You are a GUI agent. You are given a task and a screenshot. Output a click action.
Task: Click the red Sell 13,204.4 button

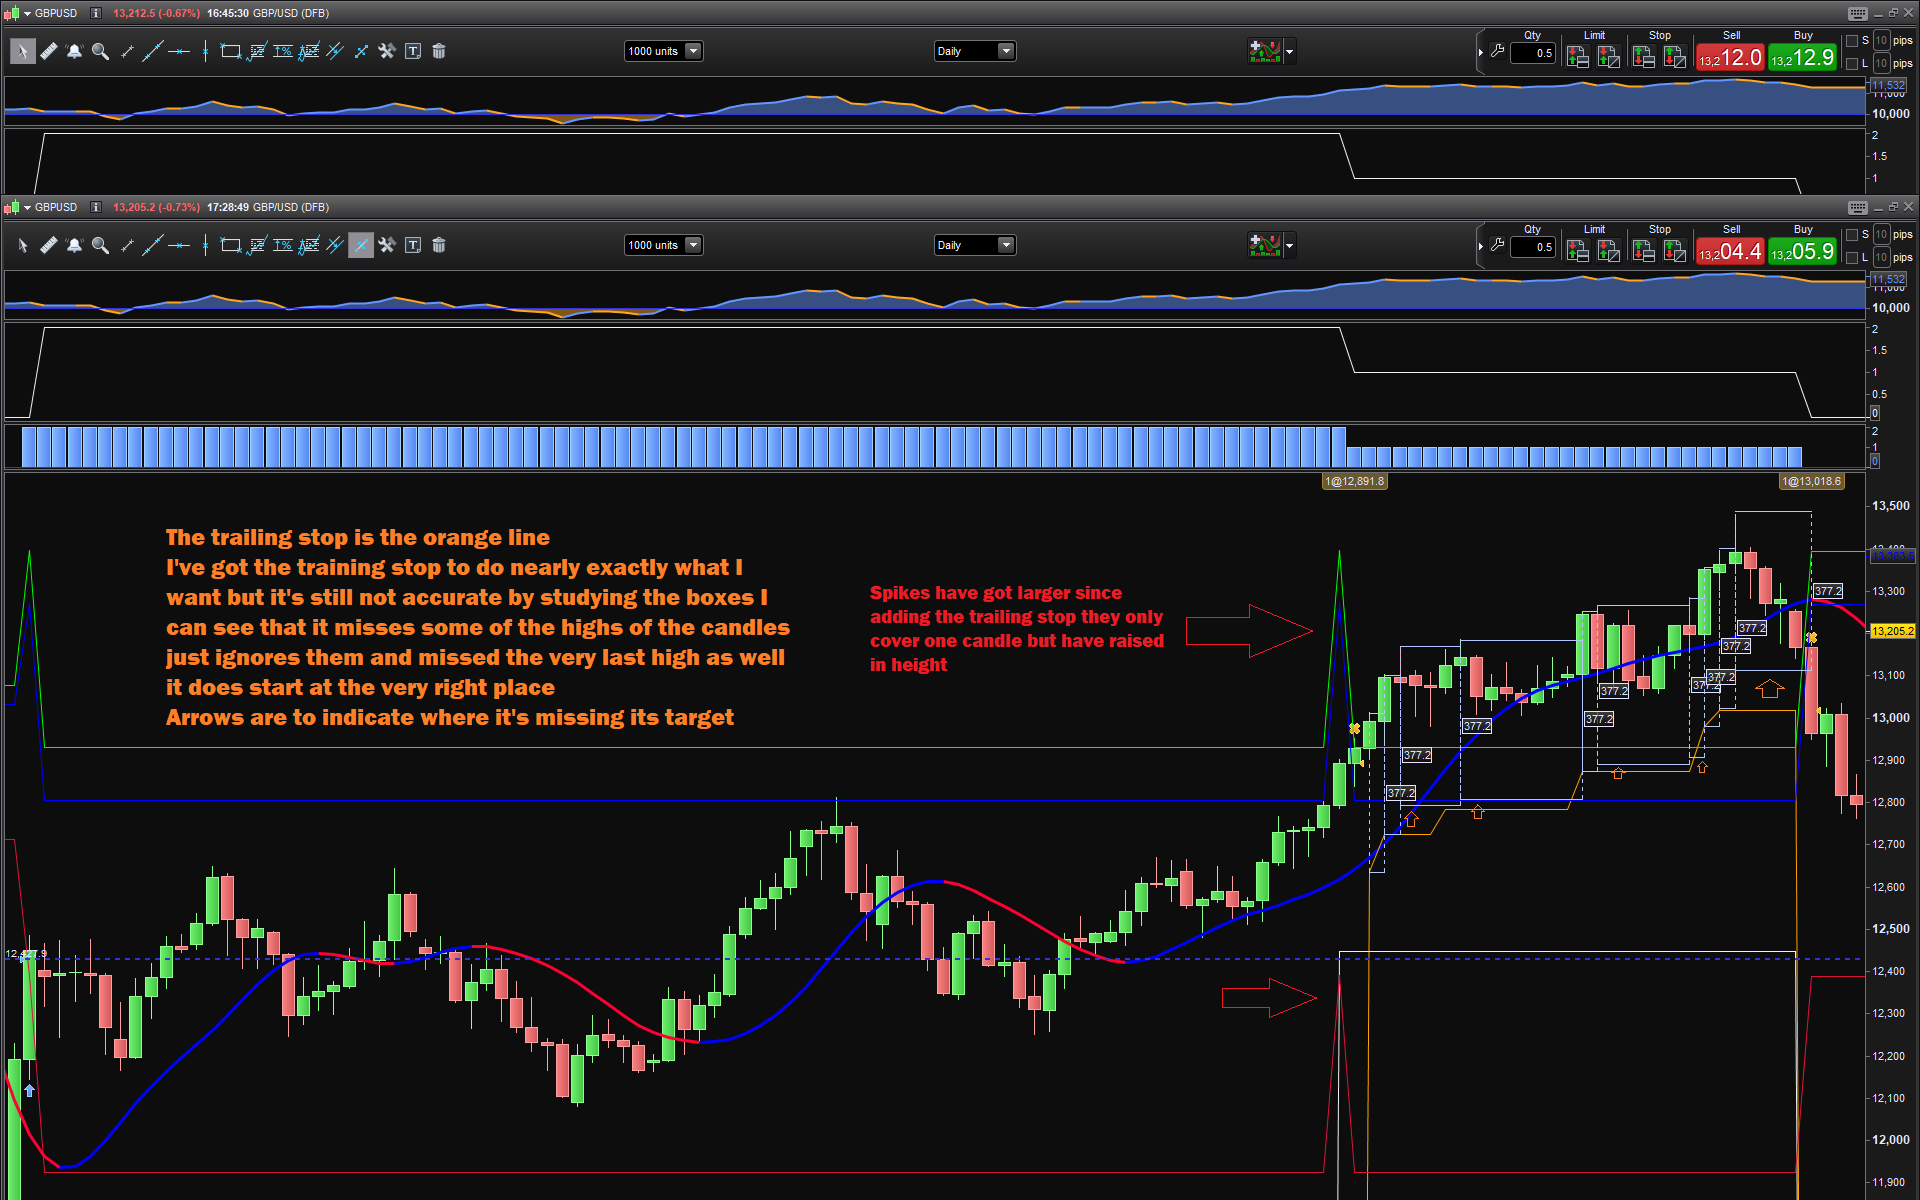pyautogui.click(x=1730, y=252)
